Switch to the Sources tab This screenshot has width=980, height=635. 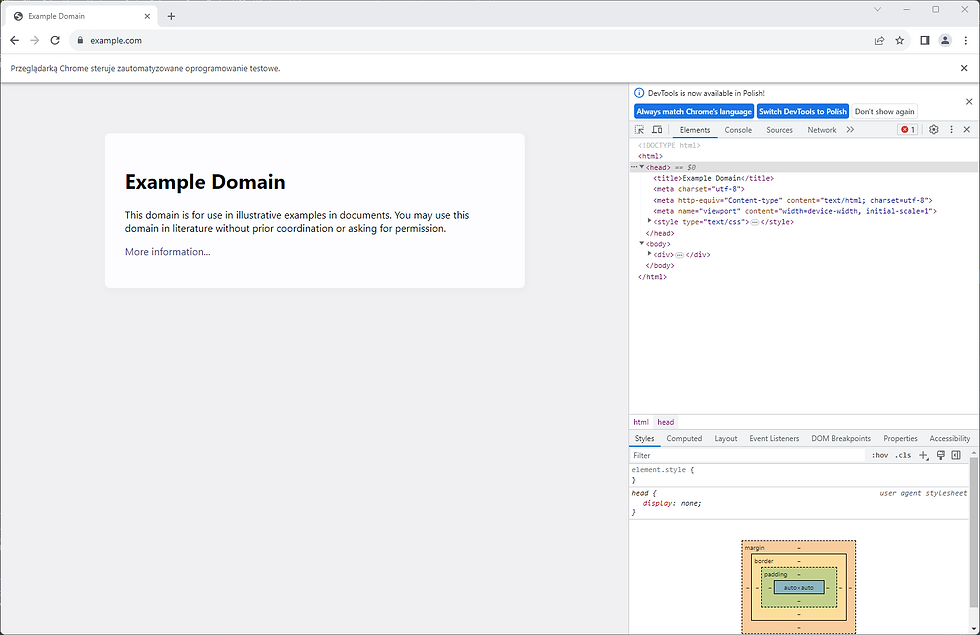tap(779, 130)
